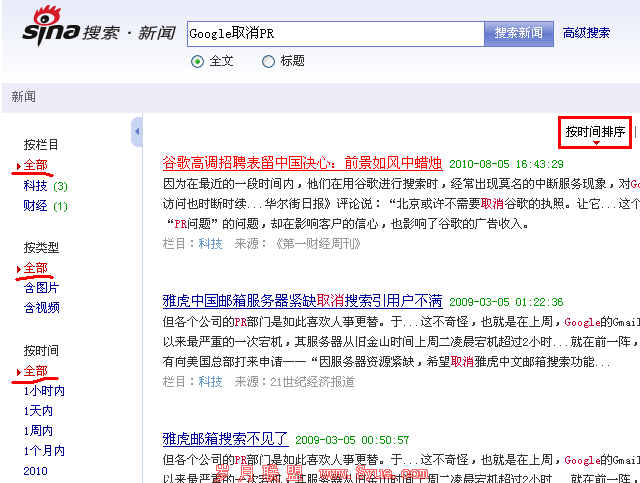Click the 按时间 heading in sidebar
This screenshot has height=483, width=640.
(41, 350)
